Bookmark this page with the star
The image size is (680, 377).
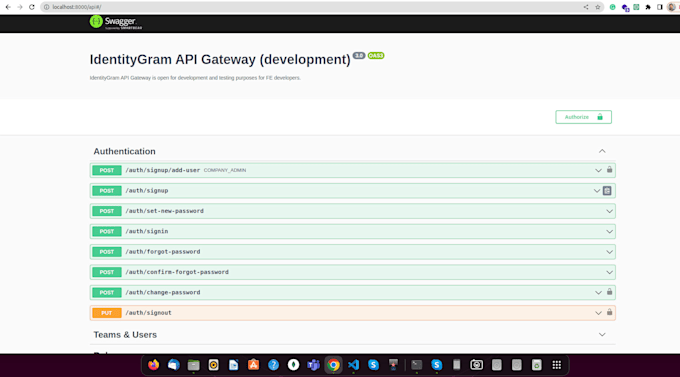[598, 7]
